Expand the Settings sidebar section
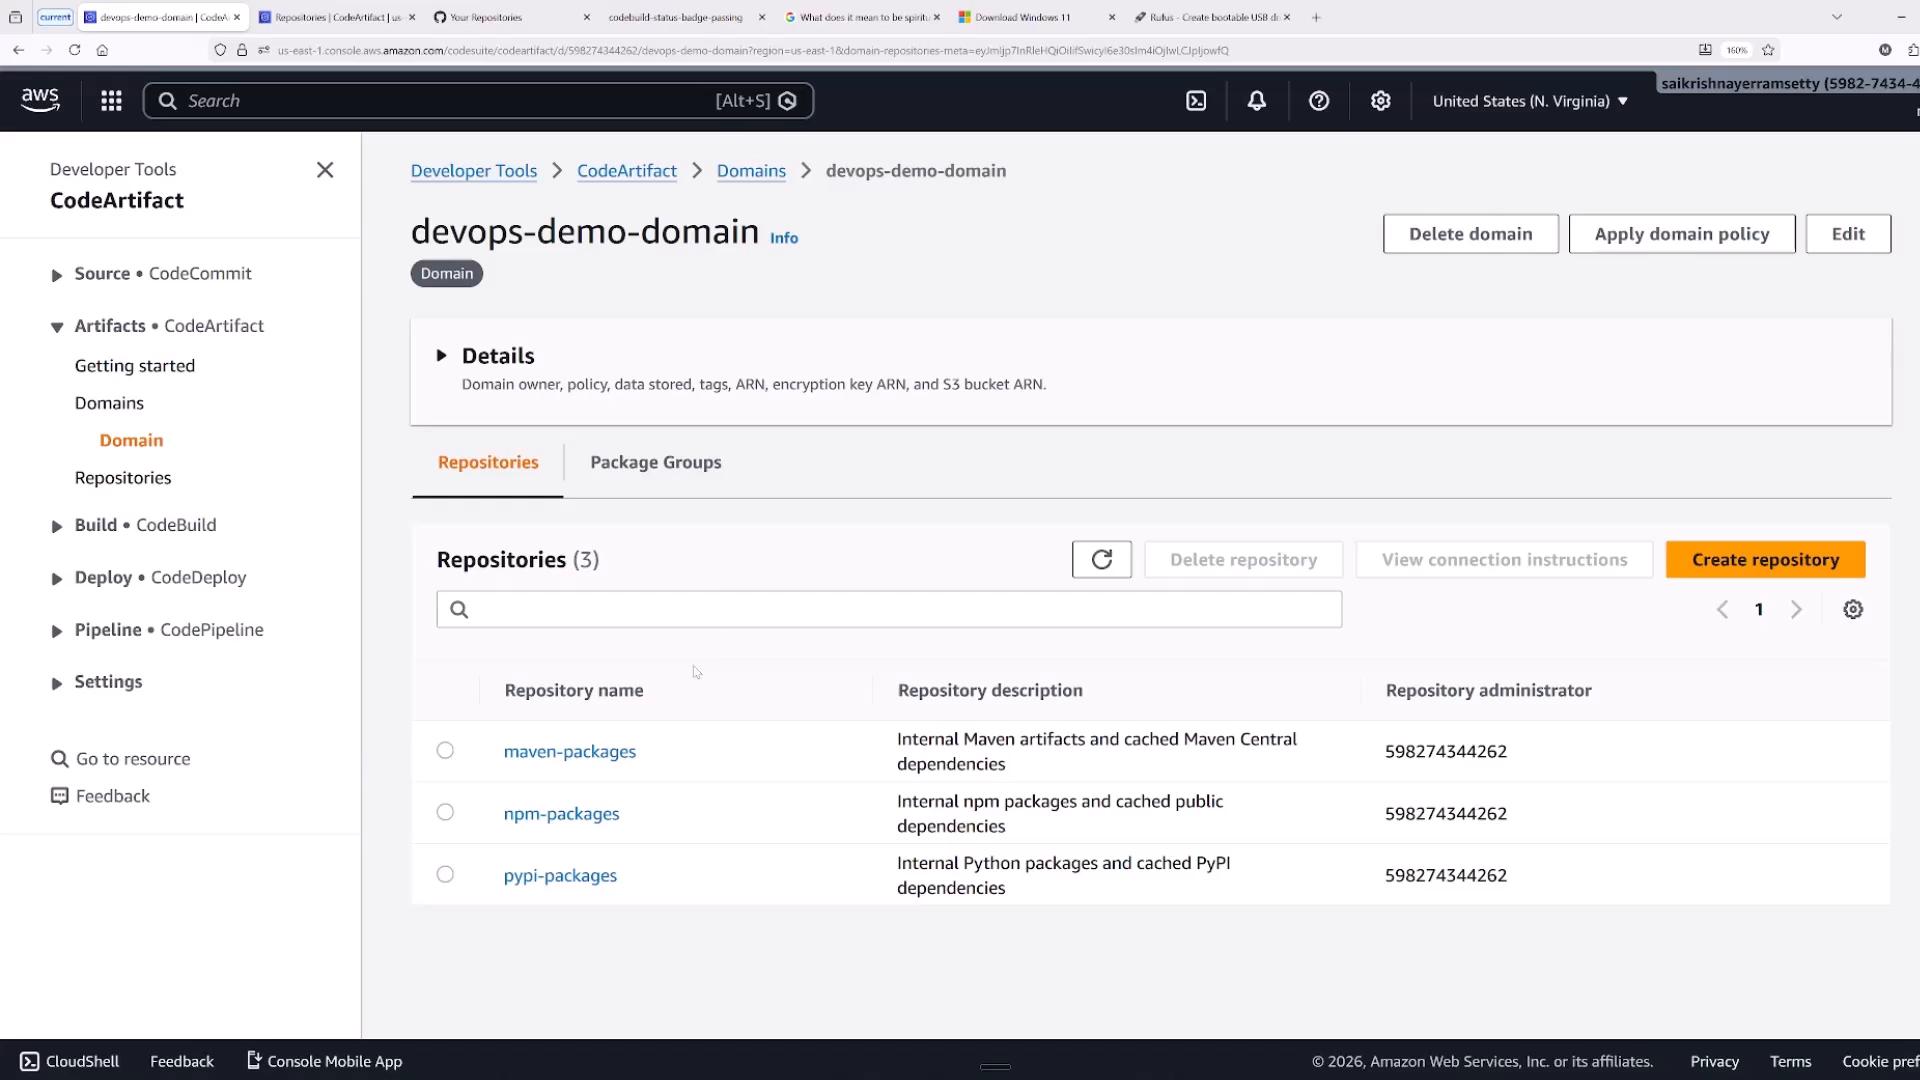This screenshot has height=1080, width=1920. pos(57,683)
